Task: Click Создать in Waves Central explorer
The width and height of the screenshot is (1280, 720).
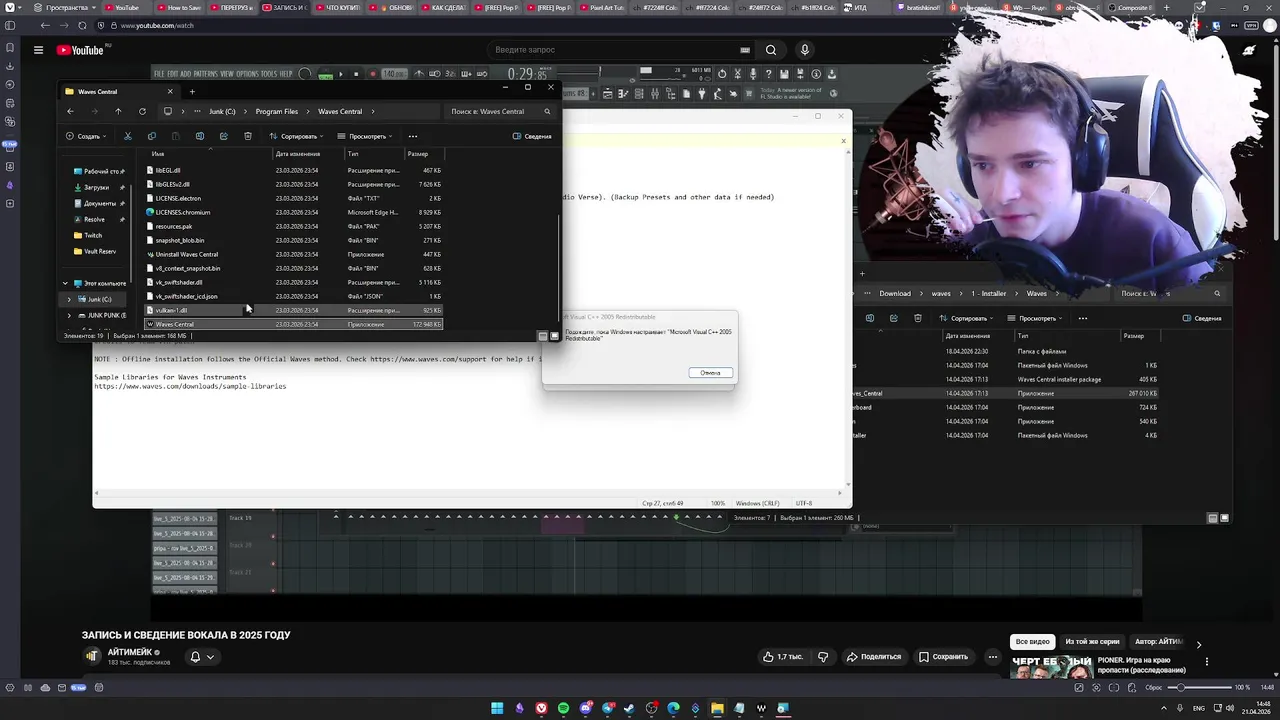Action: (85, 136)
